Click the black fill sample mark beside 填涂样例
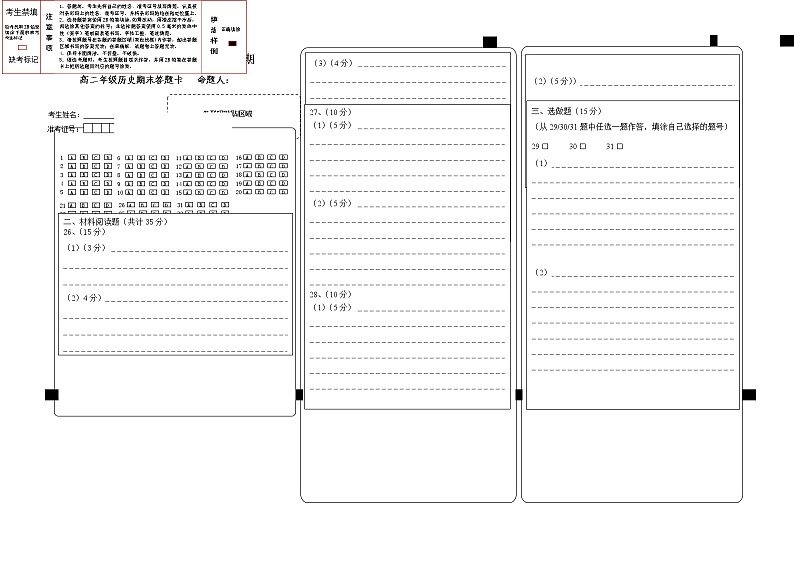 [232, 44]
